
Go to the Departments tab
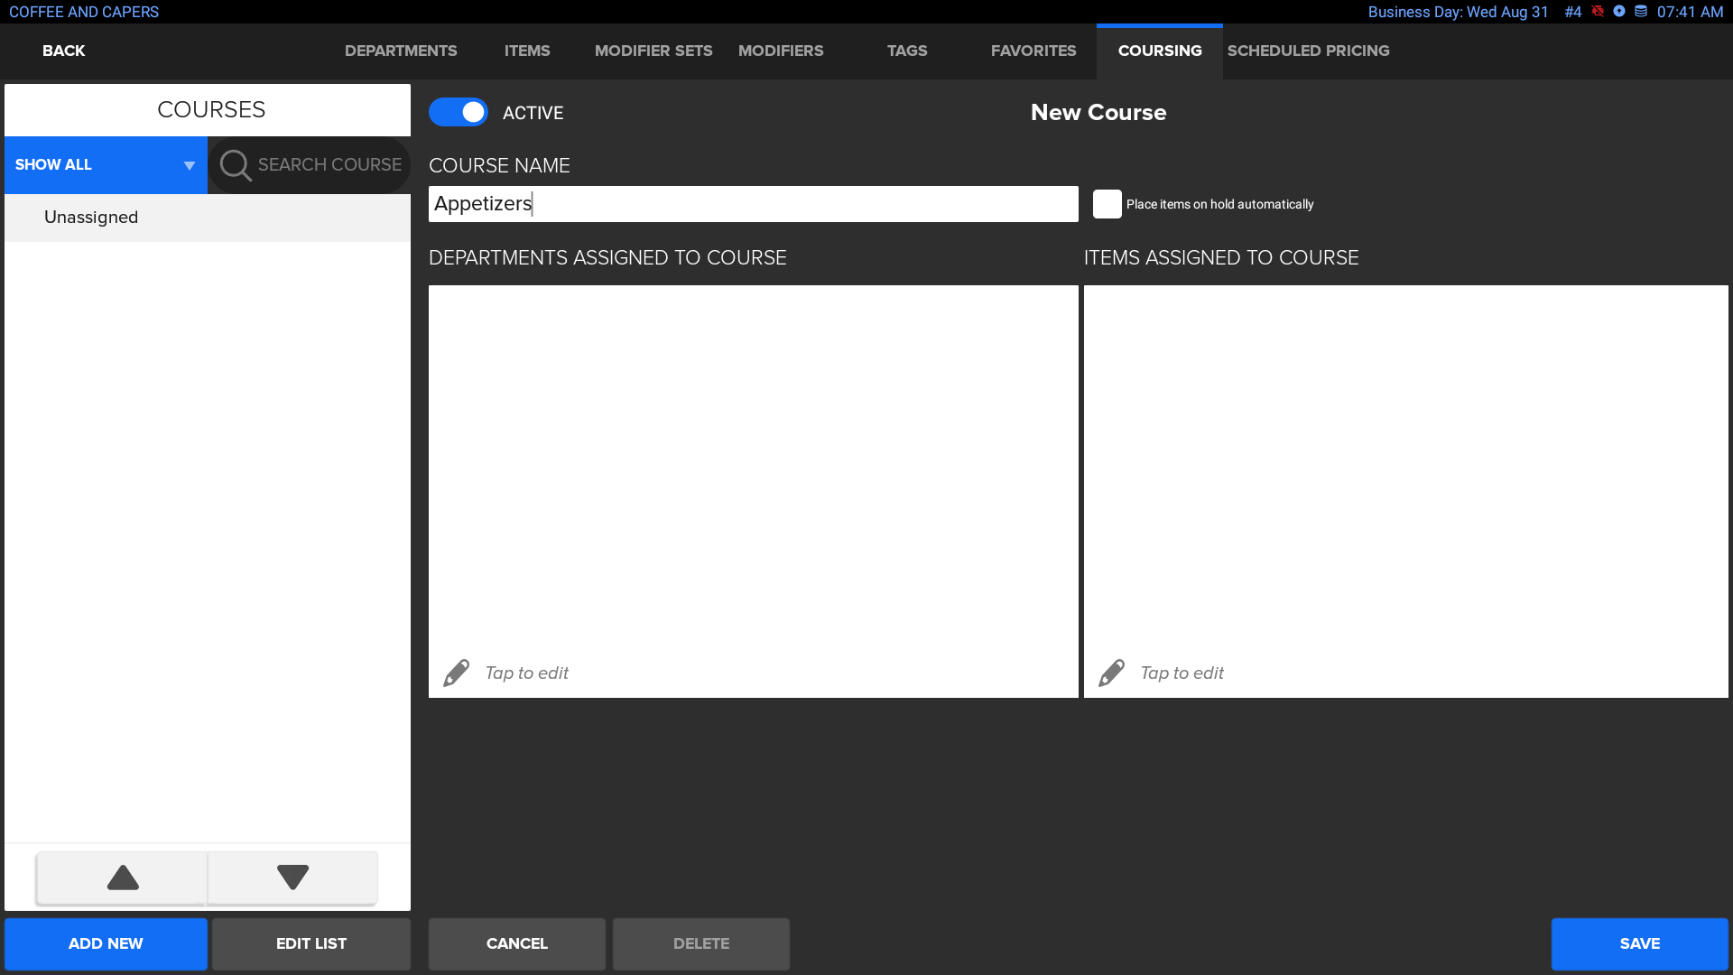pos(400,51)
